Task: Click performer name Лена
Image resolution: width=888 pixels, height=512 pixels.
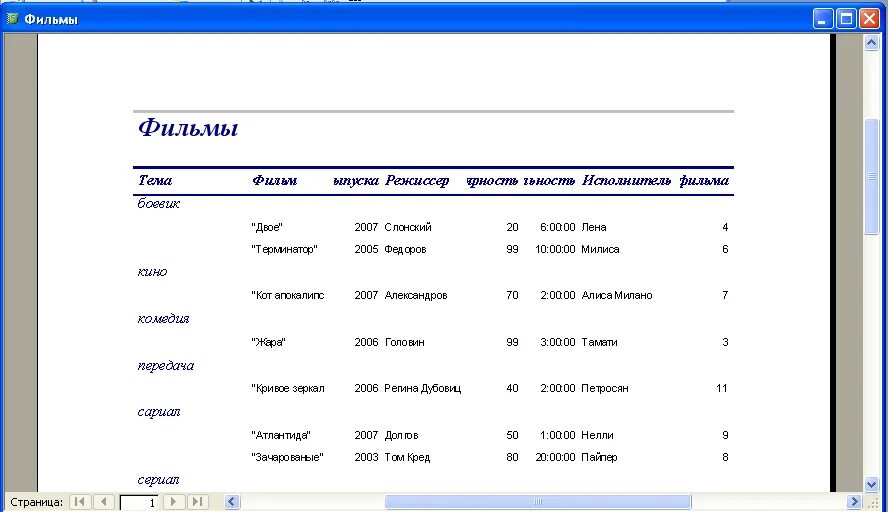Action: tap(594, 227)
